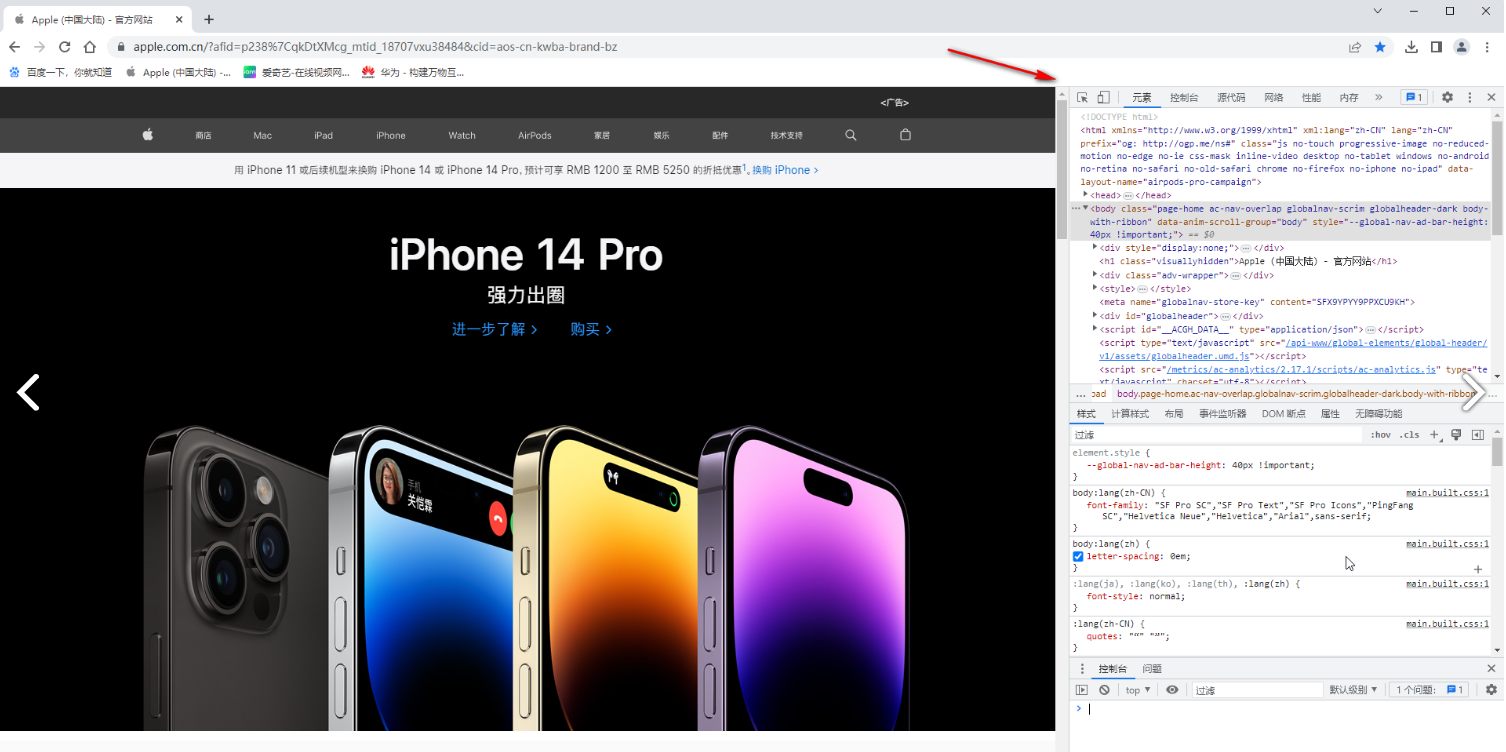Switch to the 控制台 tab in top toolbar
The image size is (1506, 752).
[1183, 97]
